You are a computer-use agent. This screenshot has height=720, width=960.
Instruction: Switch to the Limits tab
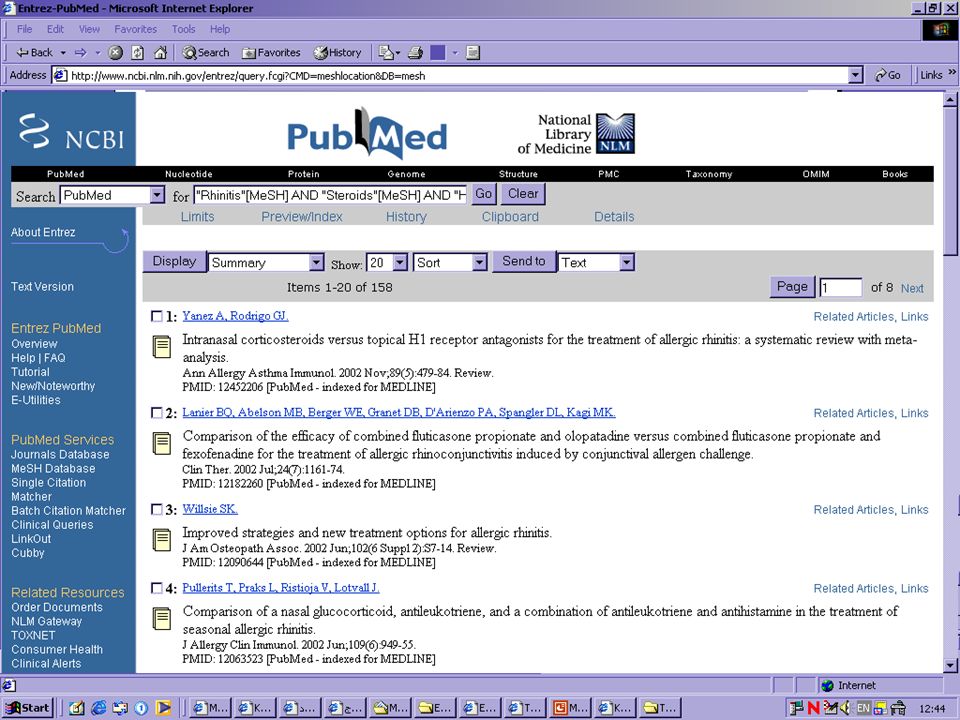point(197,217)
